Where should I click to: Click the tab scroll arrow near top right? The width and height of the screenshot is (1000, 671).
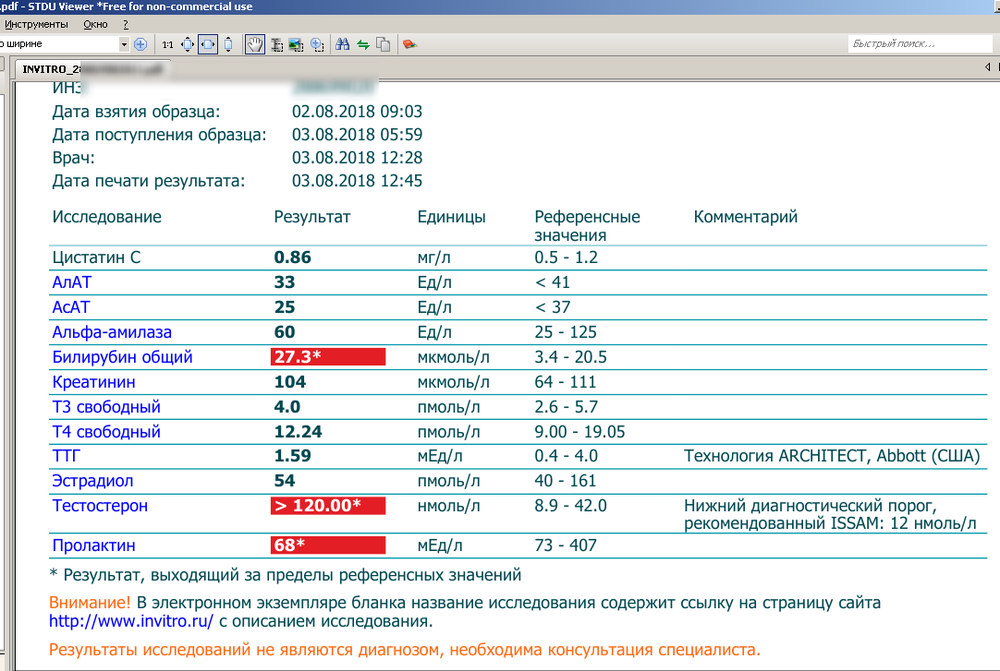tap(985, 66)
